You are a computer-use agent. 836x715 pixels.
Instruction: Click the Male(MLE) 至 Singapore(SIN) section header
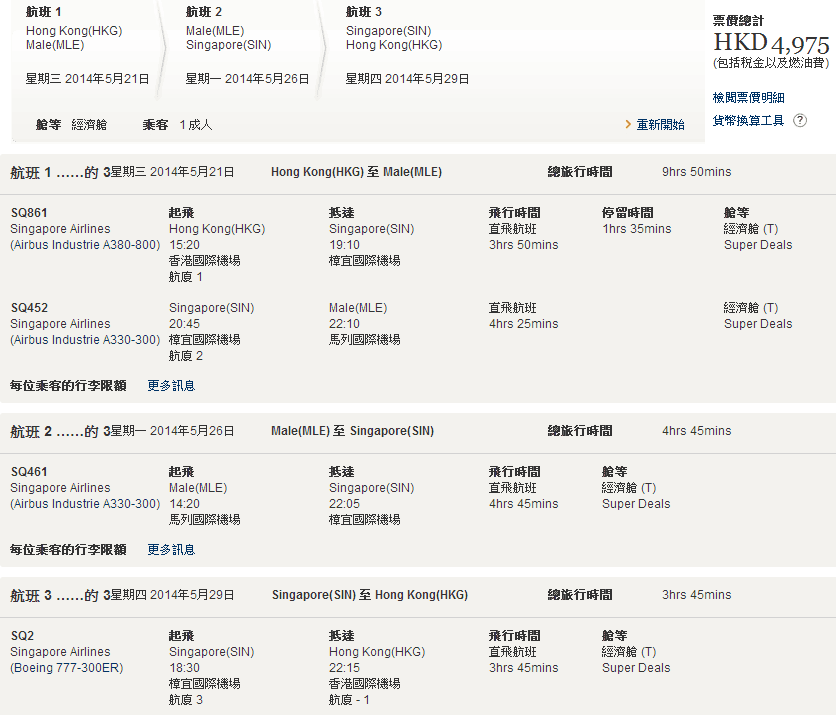click(352, 431)
